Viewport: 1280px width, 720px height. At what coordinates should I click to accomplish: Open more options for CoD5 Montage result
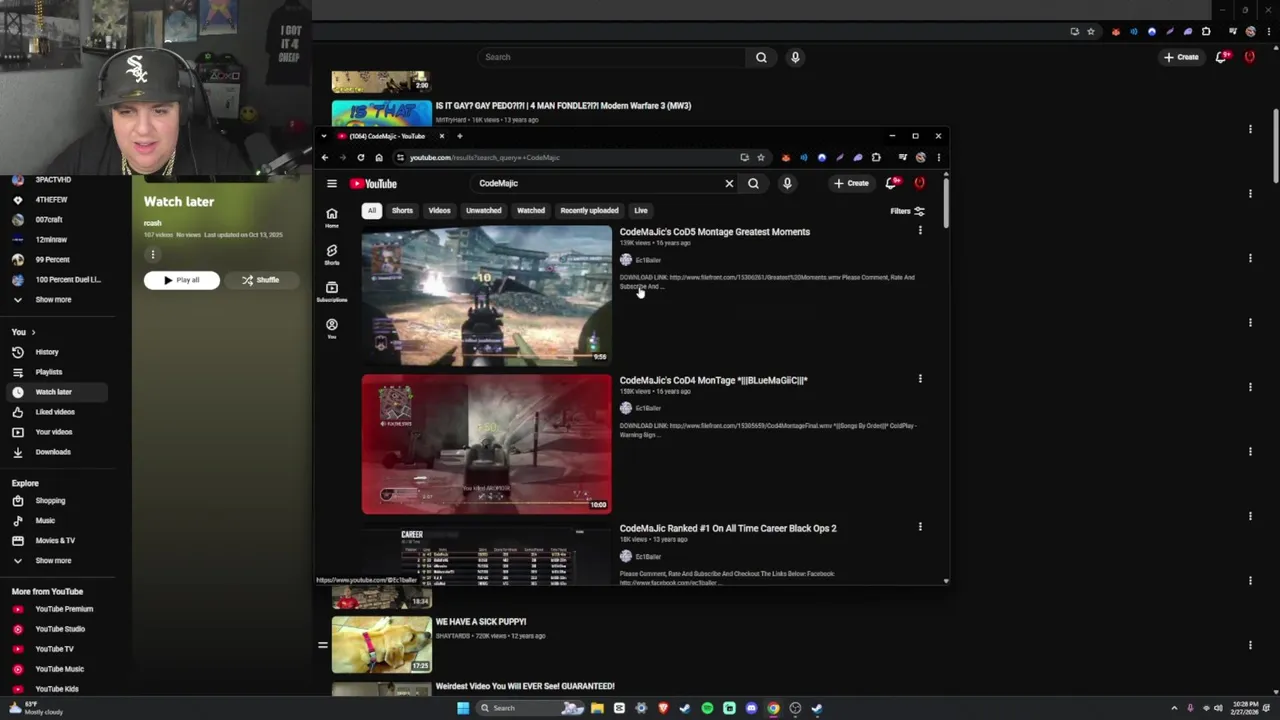[x=920, y=231]
